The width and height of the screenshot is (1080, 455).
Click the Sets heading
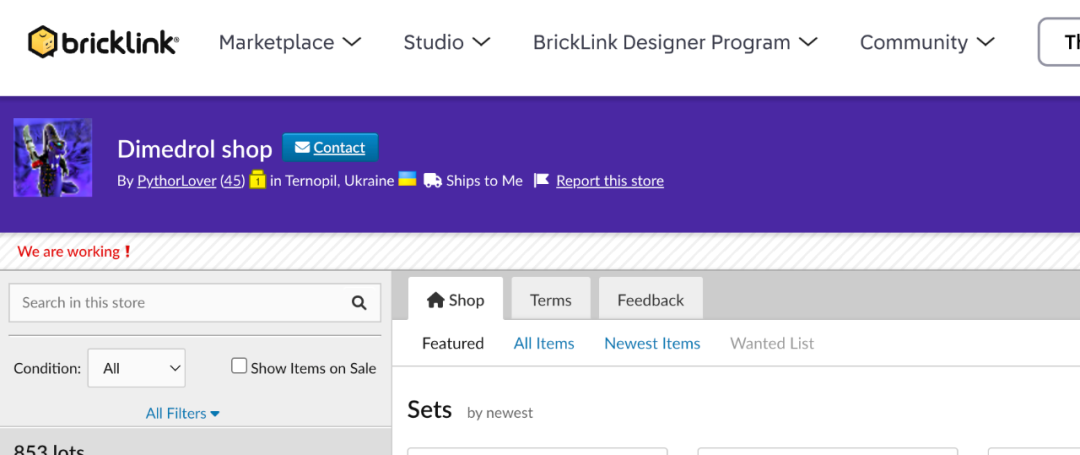click(430, 410)
